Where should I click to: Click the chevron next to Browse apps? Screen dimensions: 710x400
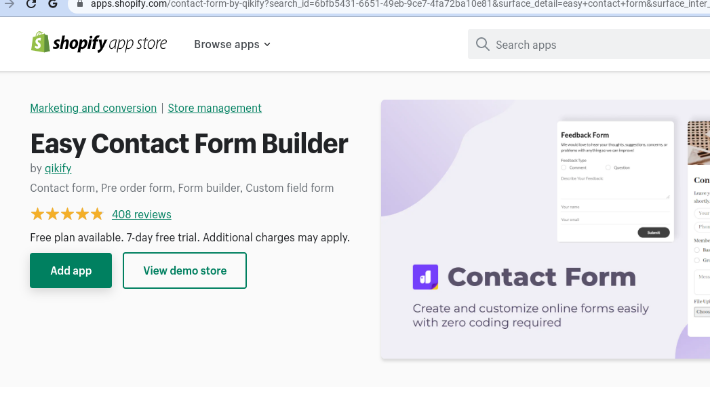[x=267, y=44]
